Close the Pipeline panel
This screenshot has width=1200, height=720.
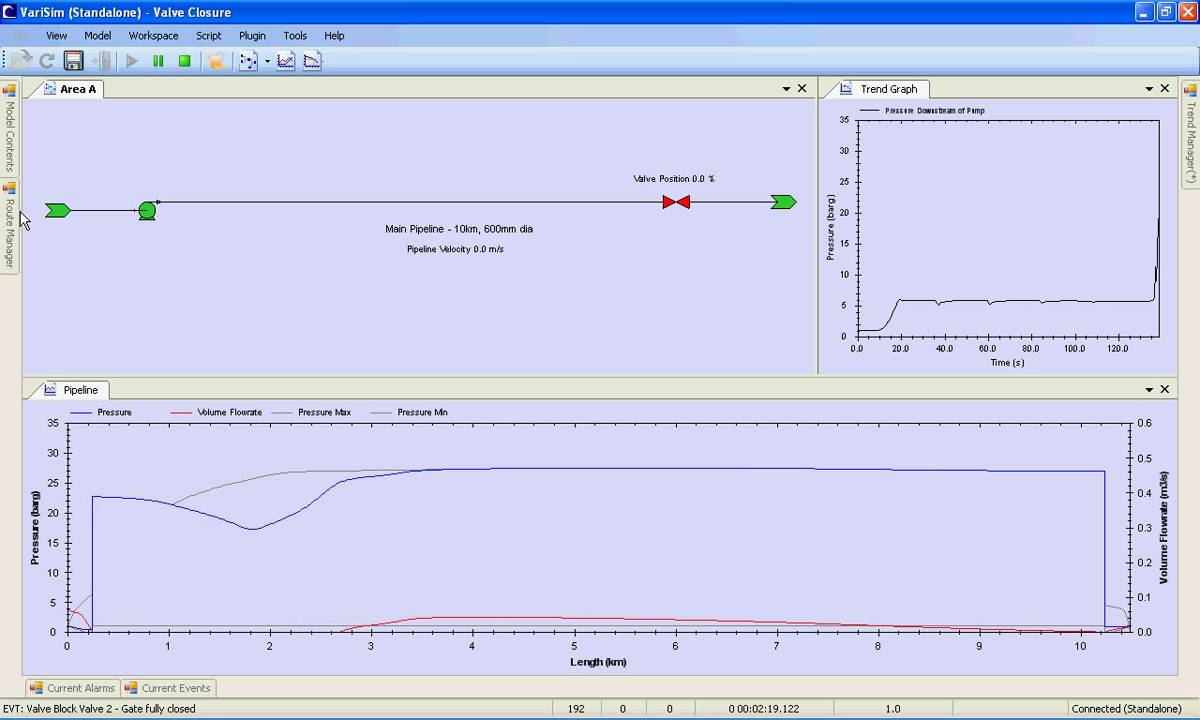[1165, 390]
